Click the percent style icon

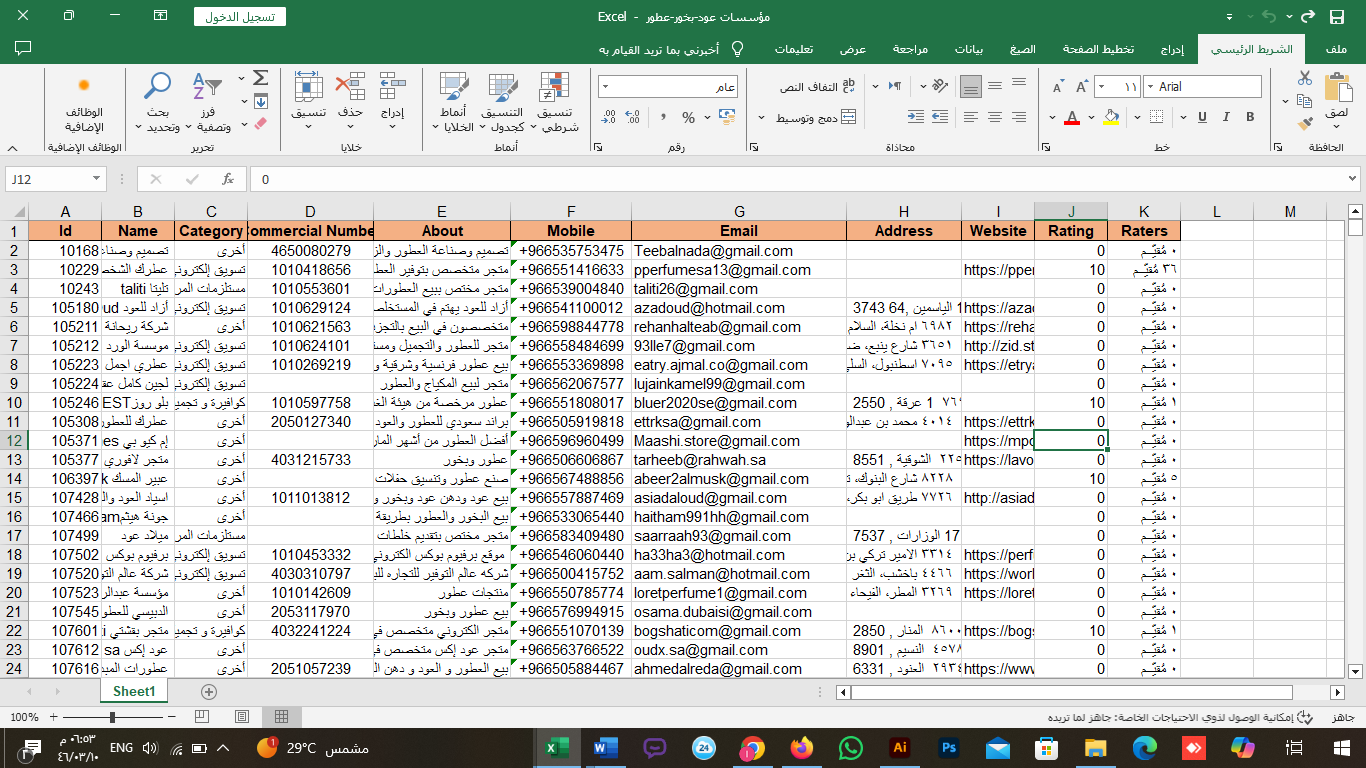point(688,118)
